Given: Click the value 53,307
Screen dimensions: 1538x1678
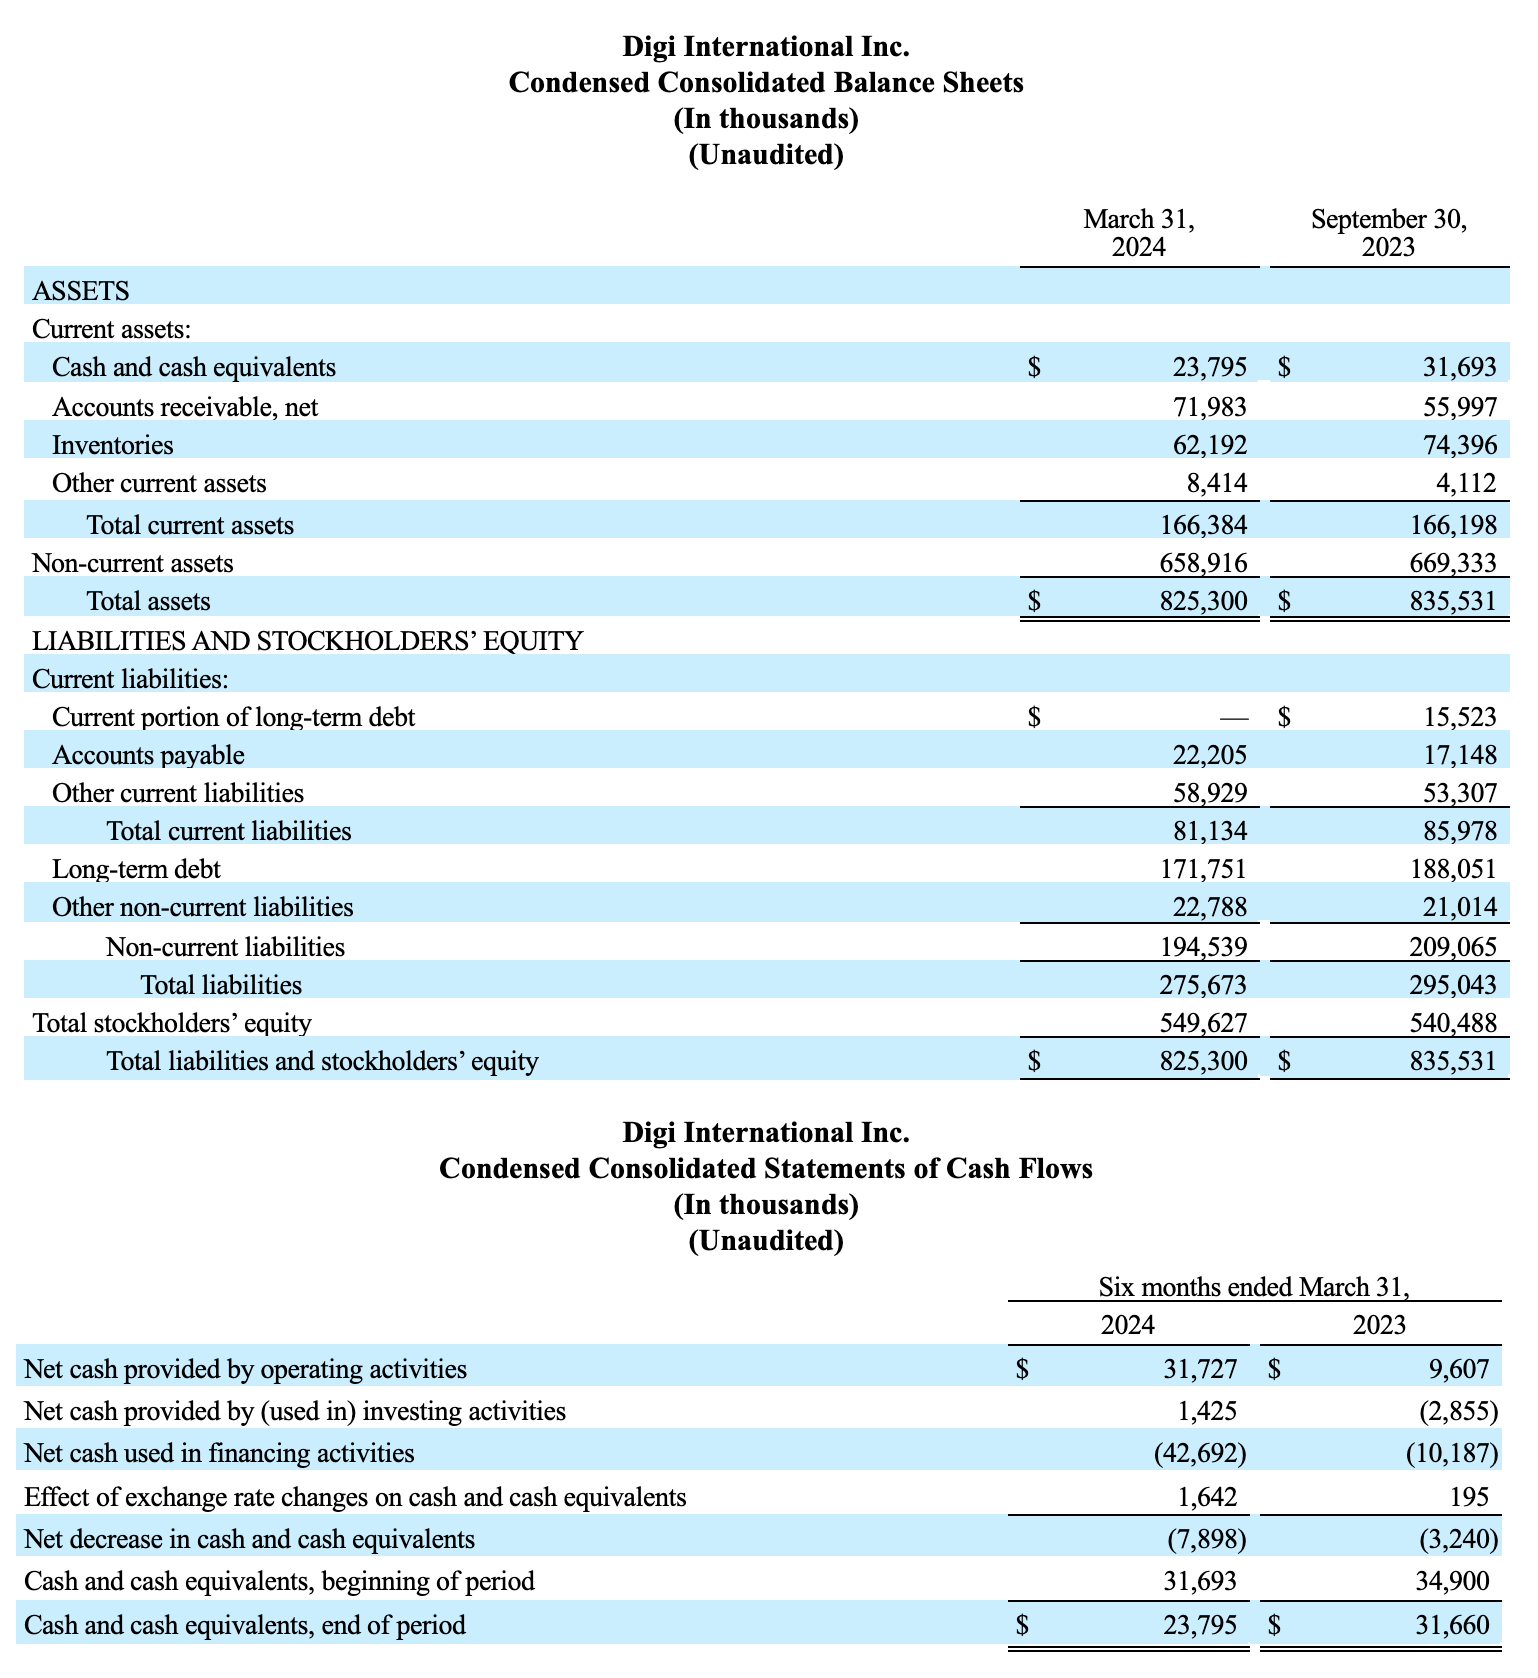Looking at the screenshot, I should click(x=1460, y=793).
